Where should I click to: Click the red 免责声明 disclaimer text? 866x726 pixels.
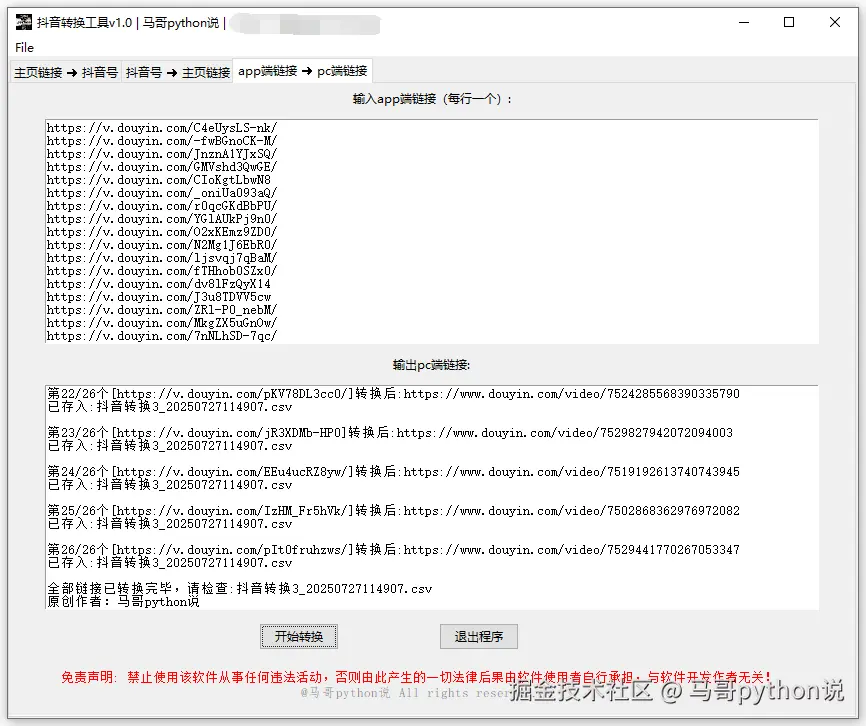click(x=416, y=677)
